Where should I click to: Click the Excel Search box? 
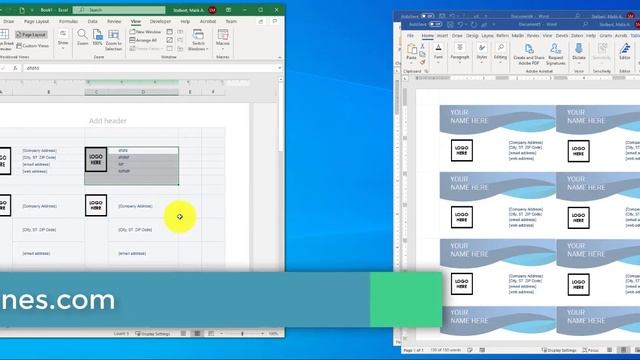119,10
